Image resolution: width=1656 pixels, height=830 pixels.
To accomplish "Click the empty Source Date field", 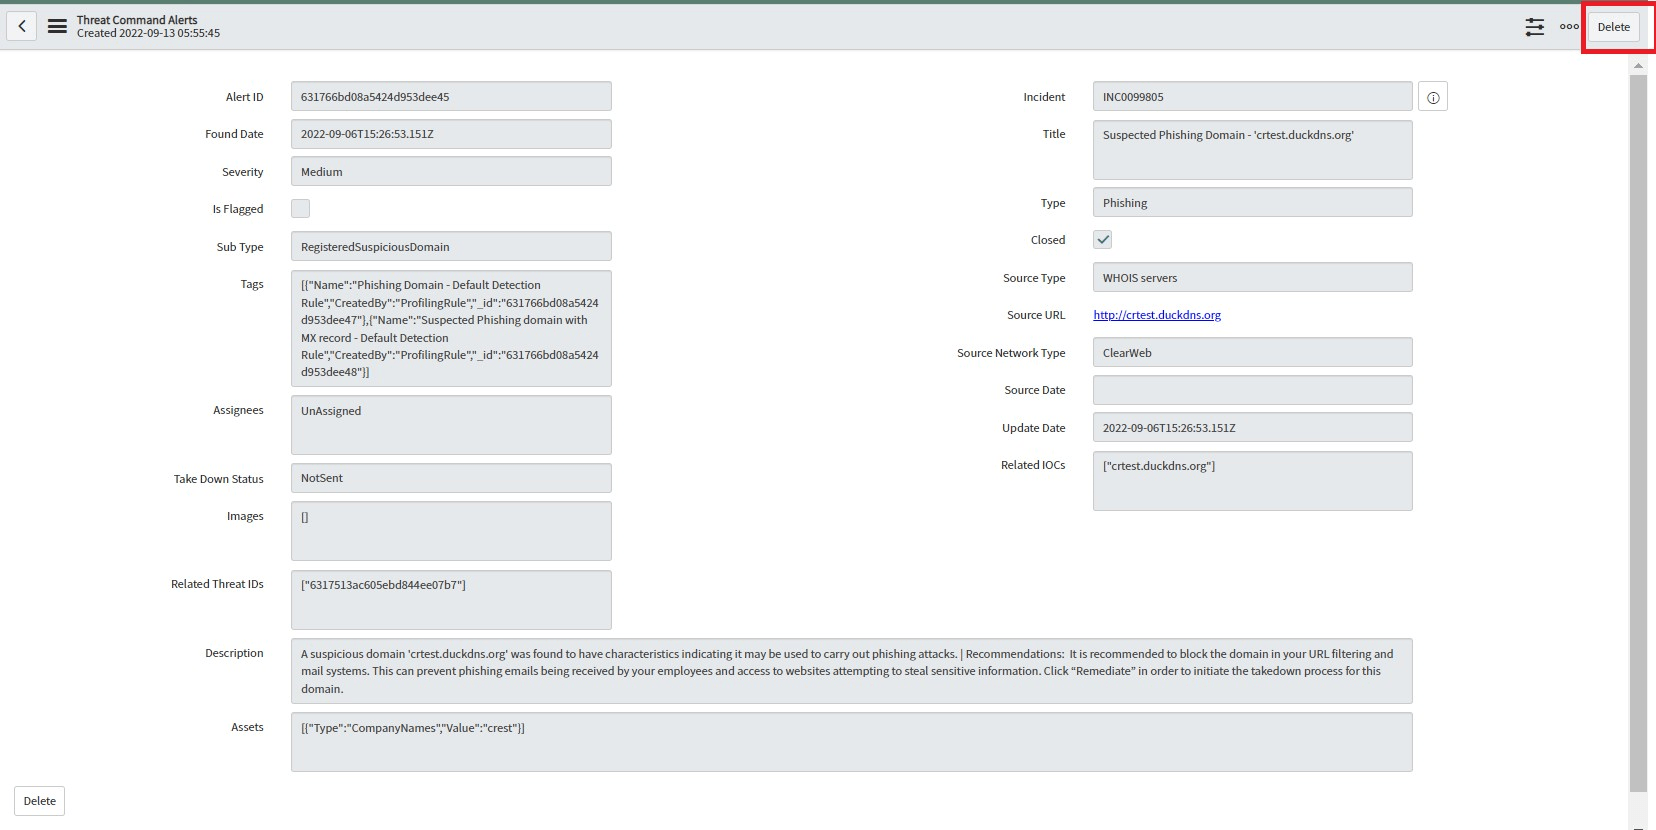I will [x=1251, y=390].
